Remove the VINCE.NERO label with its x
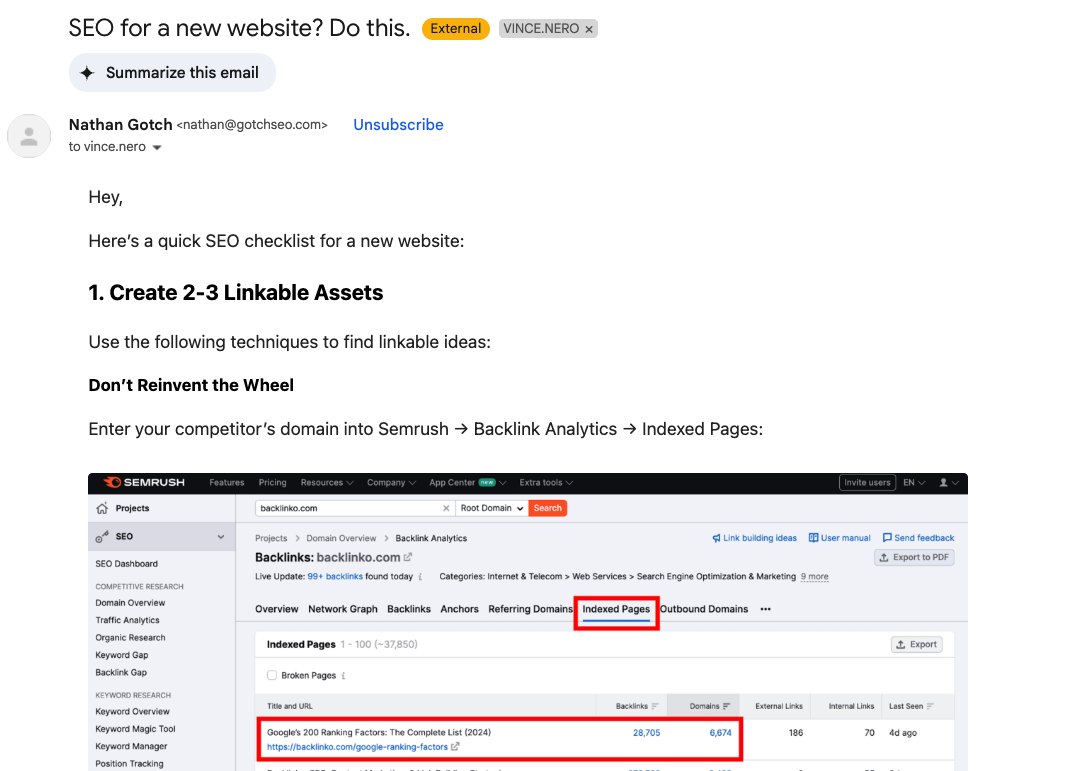 pyautogui.click(x=589, y=29)
